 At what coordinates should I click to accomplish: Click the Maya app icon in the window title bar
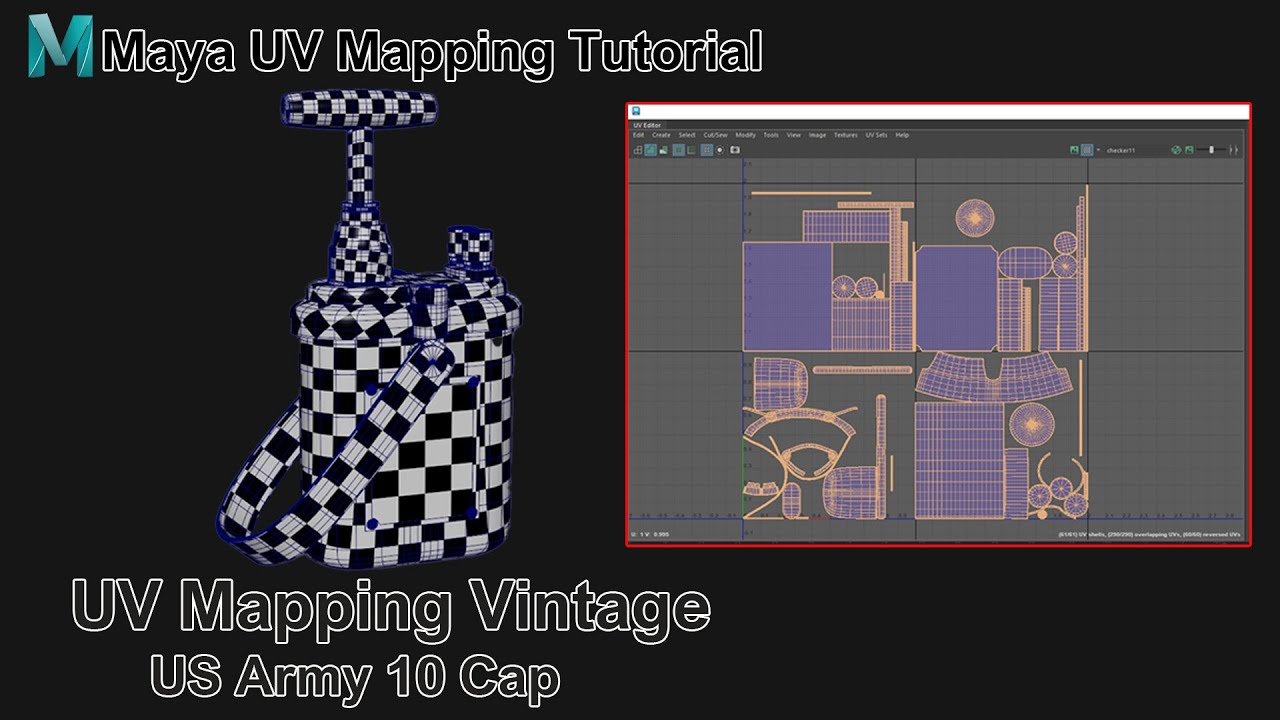(635, 111)
